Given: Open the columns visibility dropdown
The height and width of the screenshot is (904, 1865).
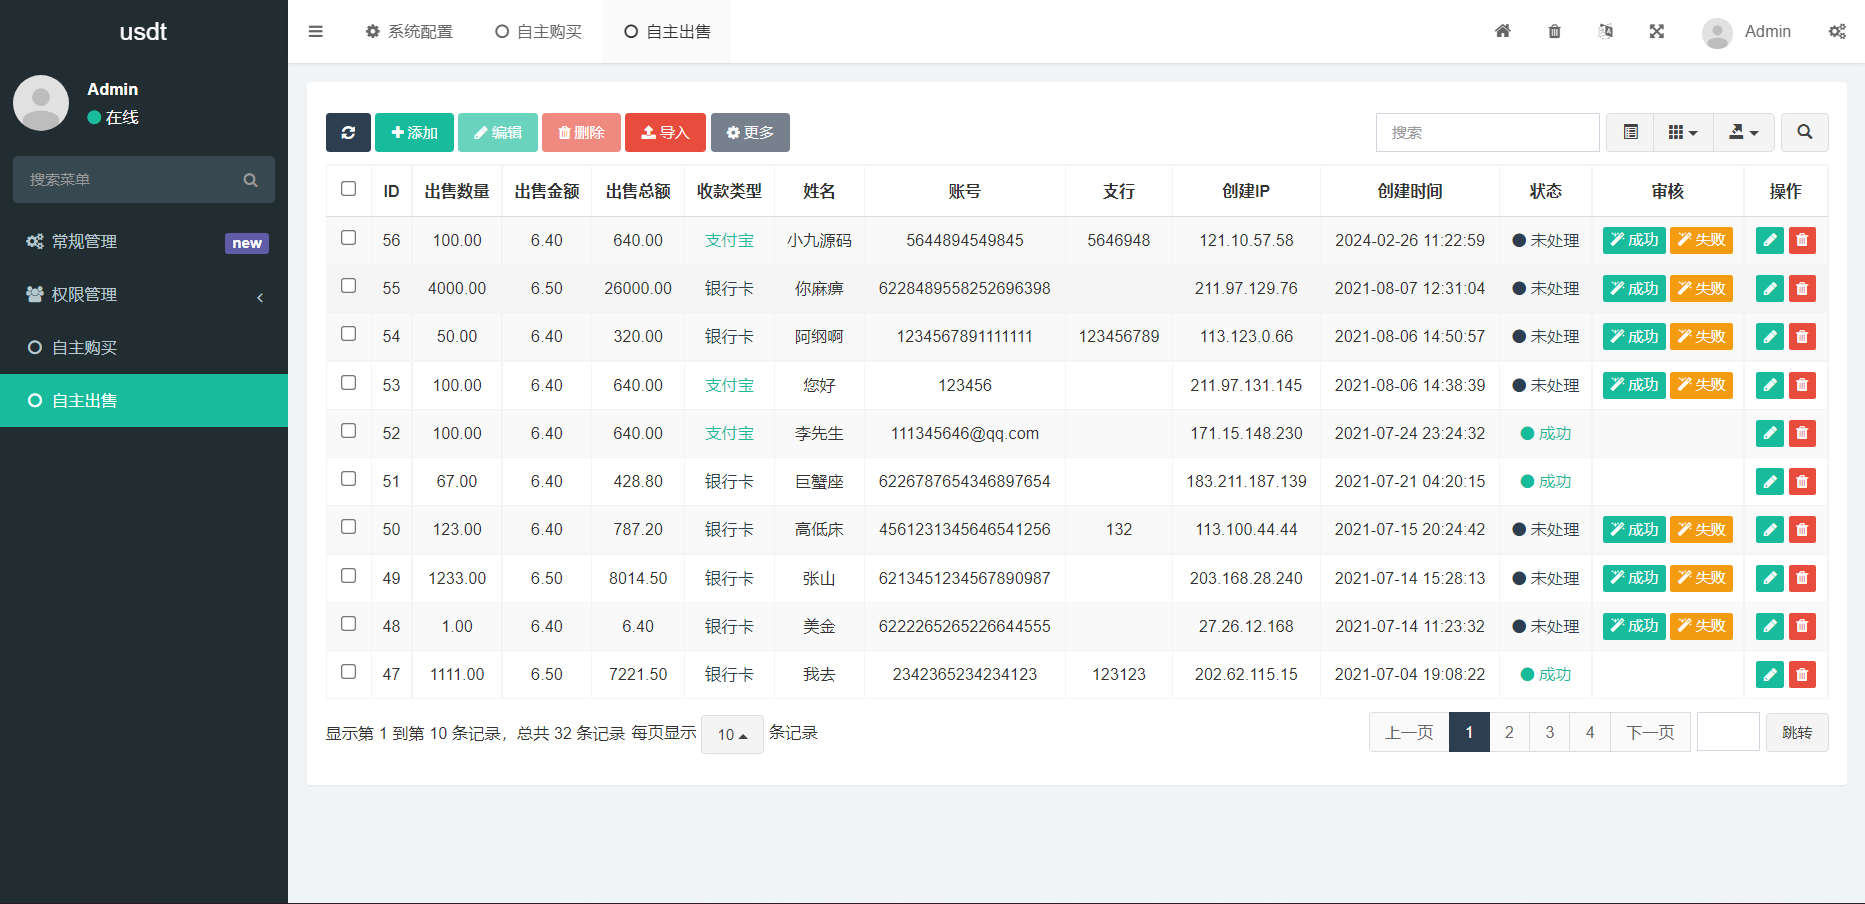Looking at the screenshot, I should (1683, 132).
